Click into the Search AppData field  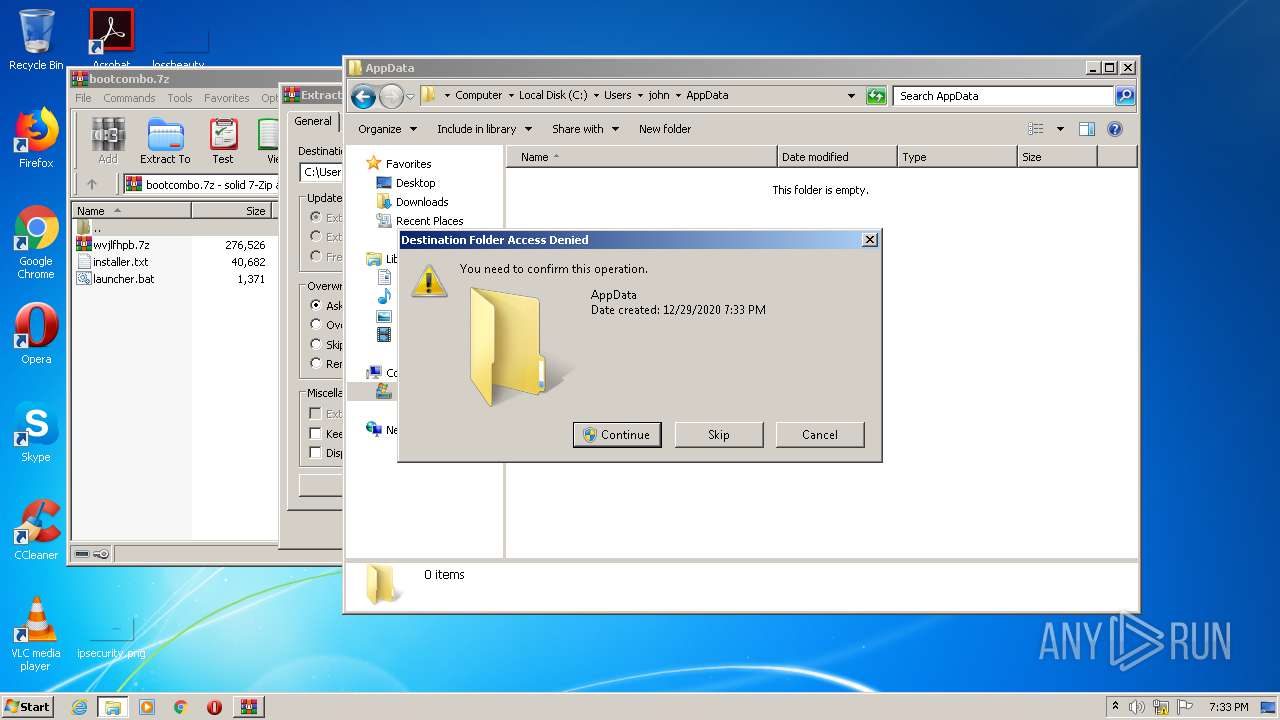coord(1003,96)
